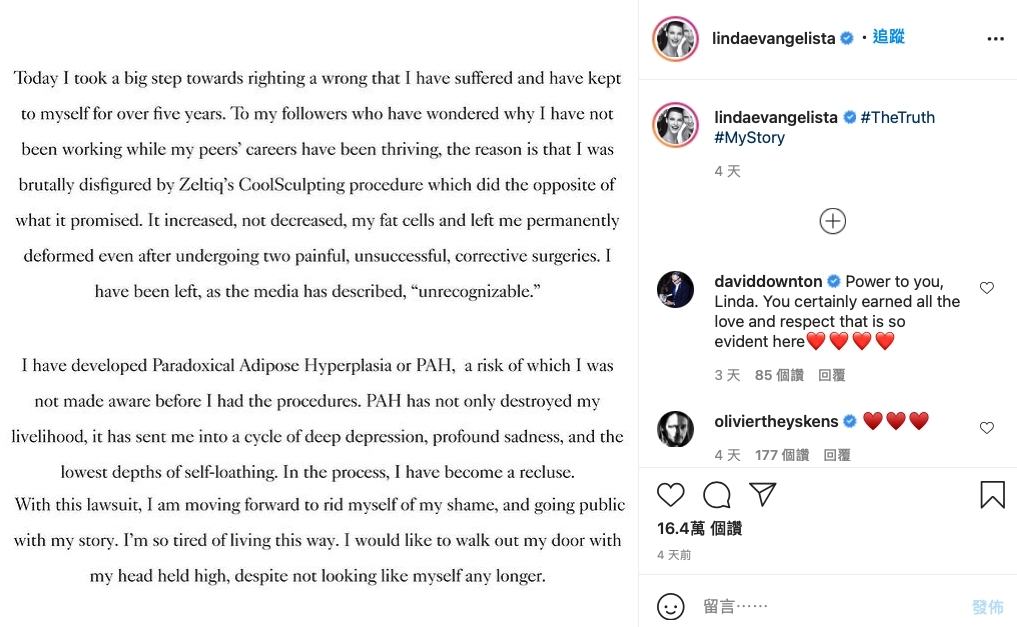
Task: Like oliviertheyskens' comment
Action: [987, 428]
